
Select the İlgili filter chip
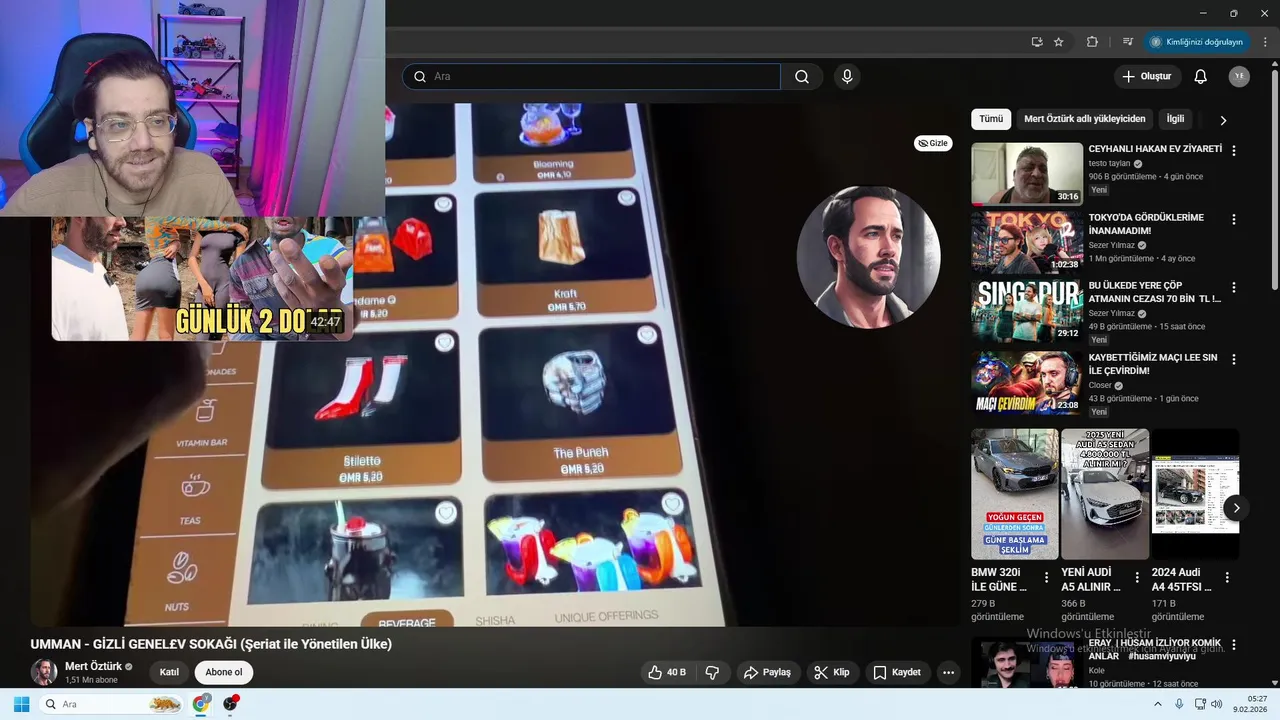[1175, 119]
